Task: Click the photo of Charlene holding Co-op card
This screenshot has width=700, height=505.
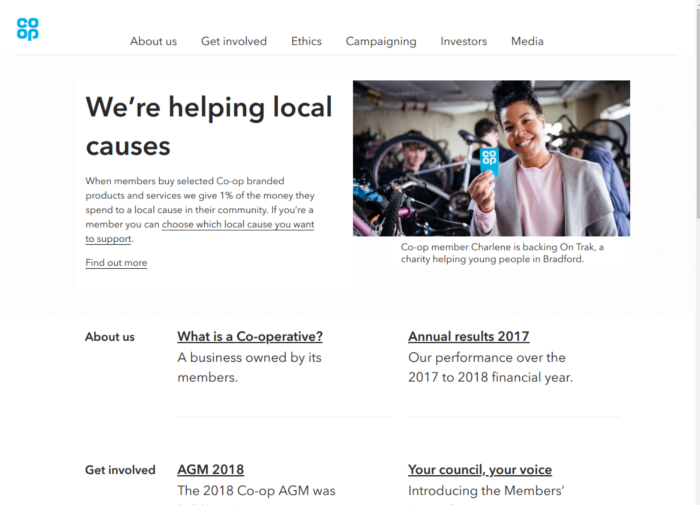Action: tap(491, 158)
